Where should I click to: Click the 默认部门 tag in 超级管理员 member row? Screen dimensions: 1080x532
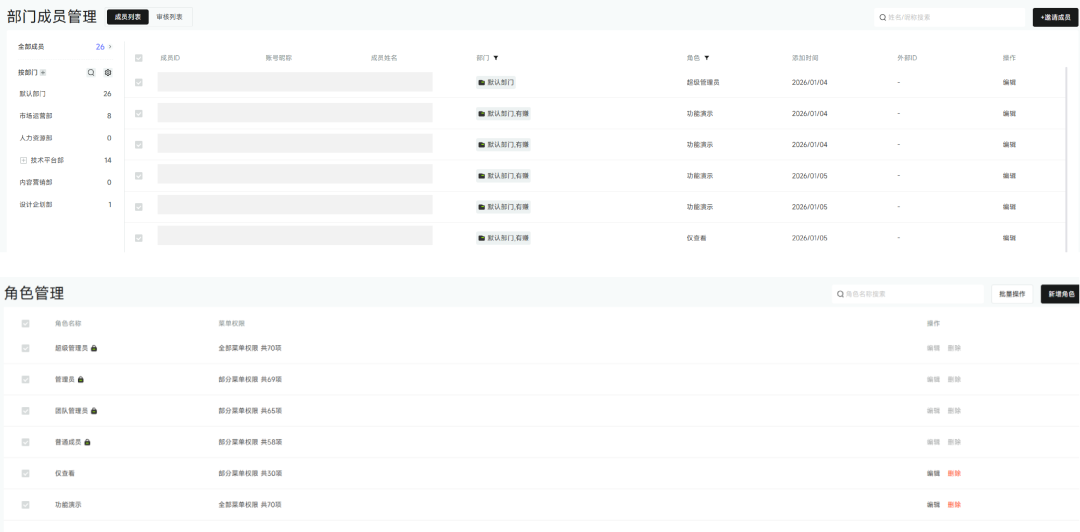(x=496, y=82)
